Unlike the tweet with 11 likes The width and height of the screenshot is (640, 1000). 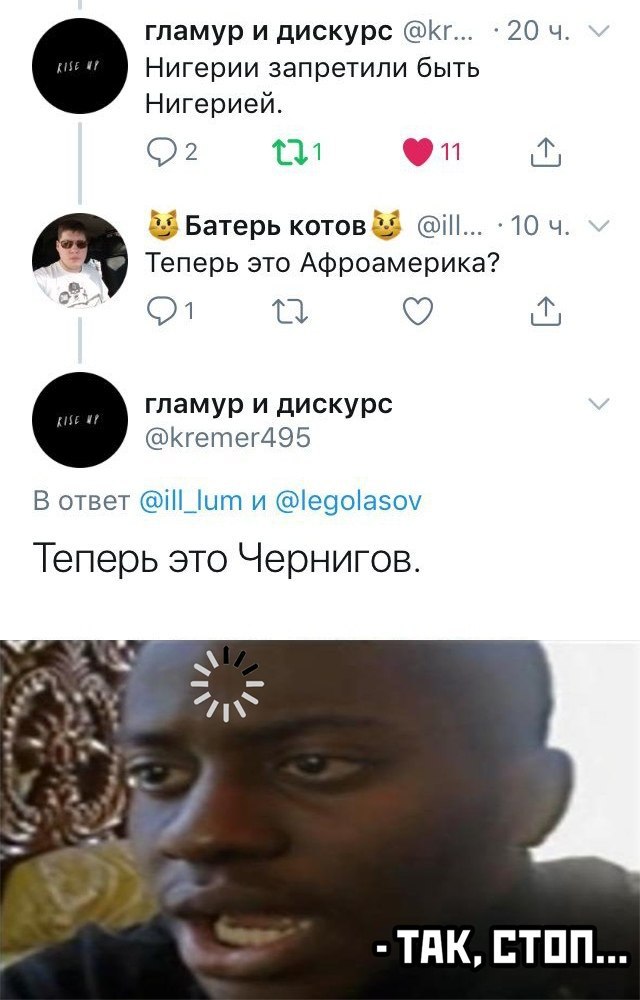click(x=419, y=152)
